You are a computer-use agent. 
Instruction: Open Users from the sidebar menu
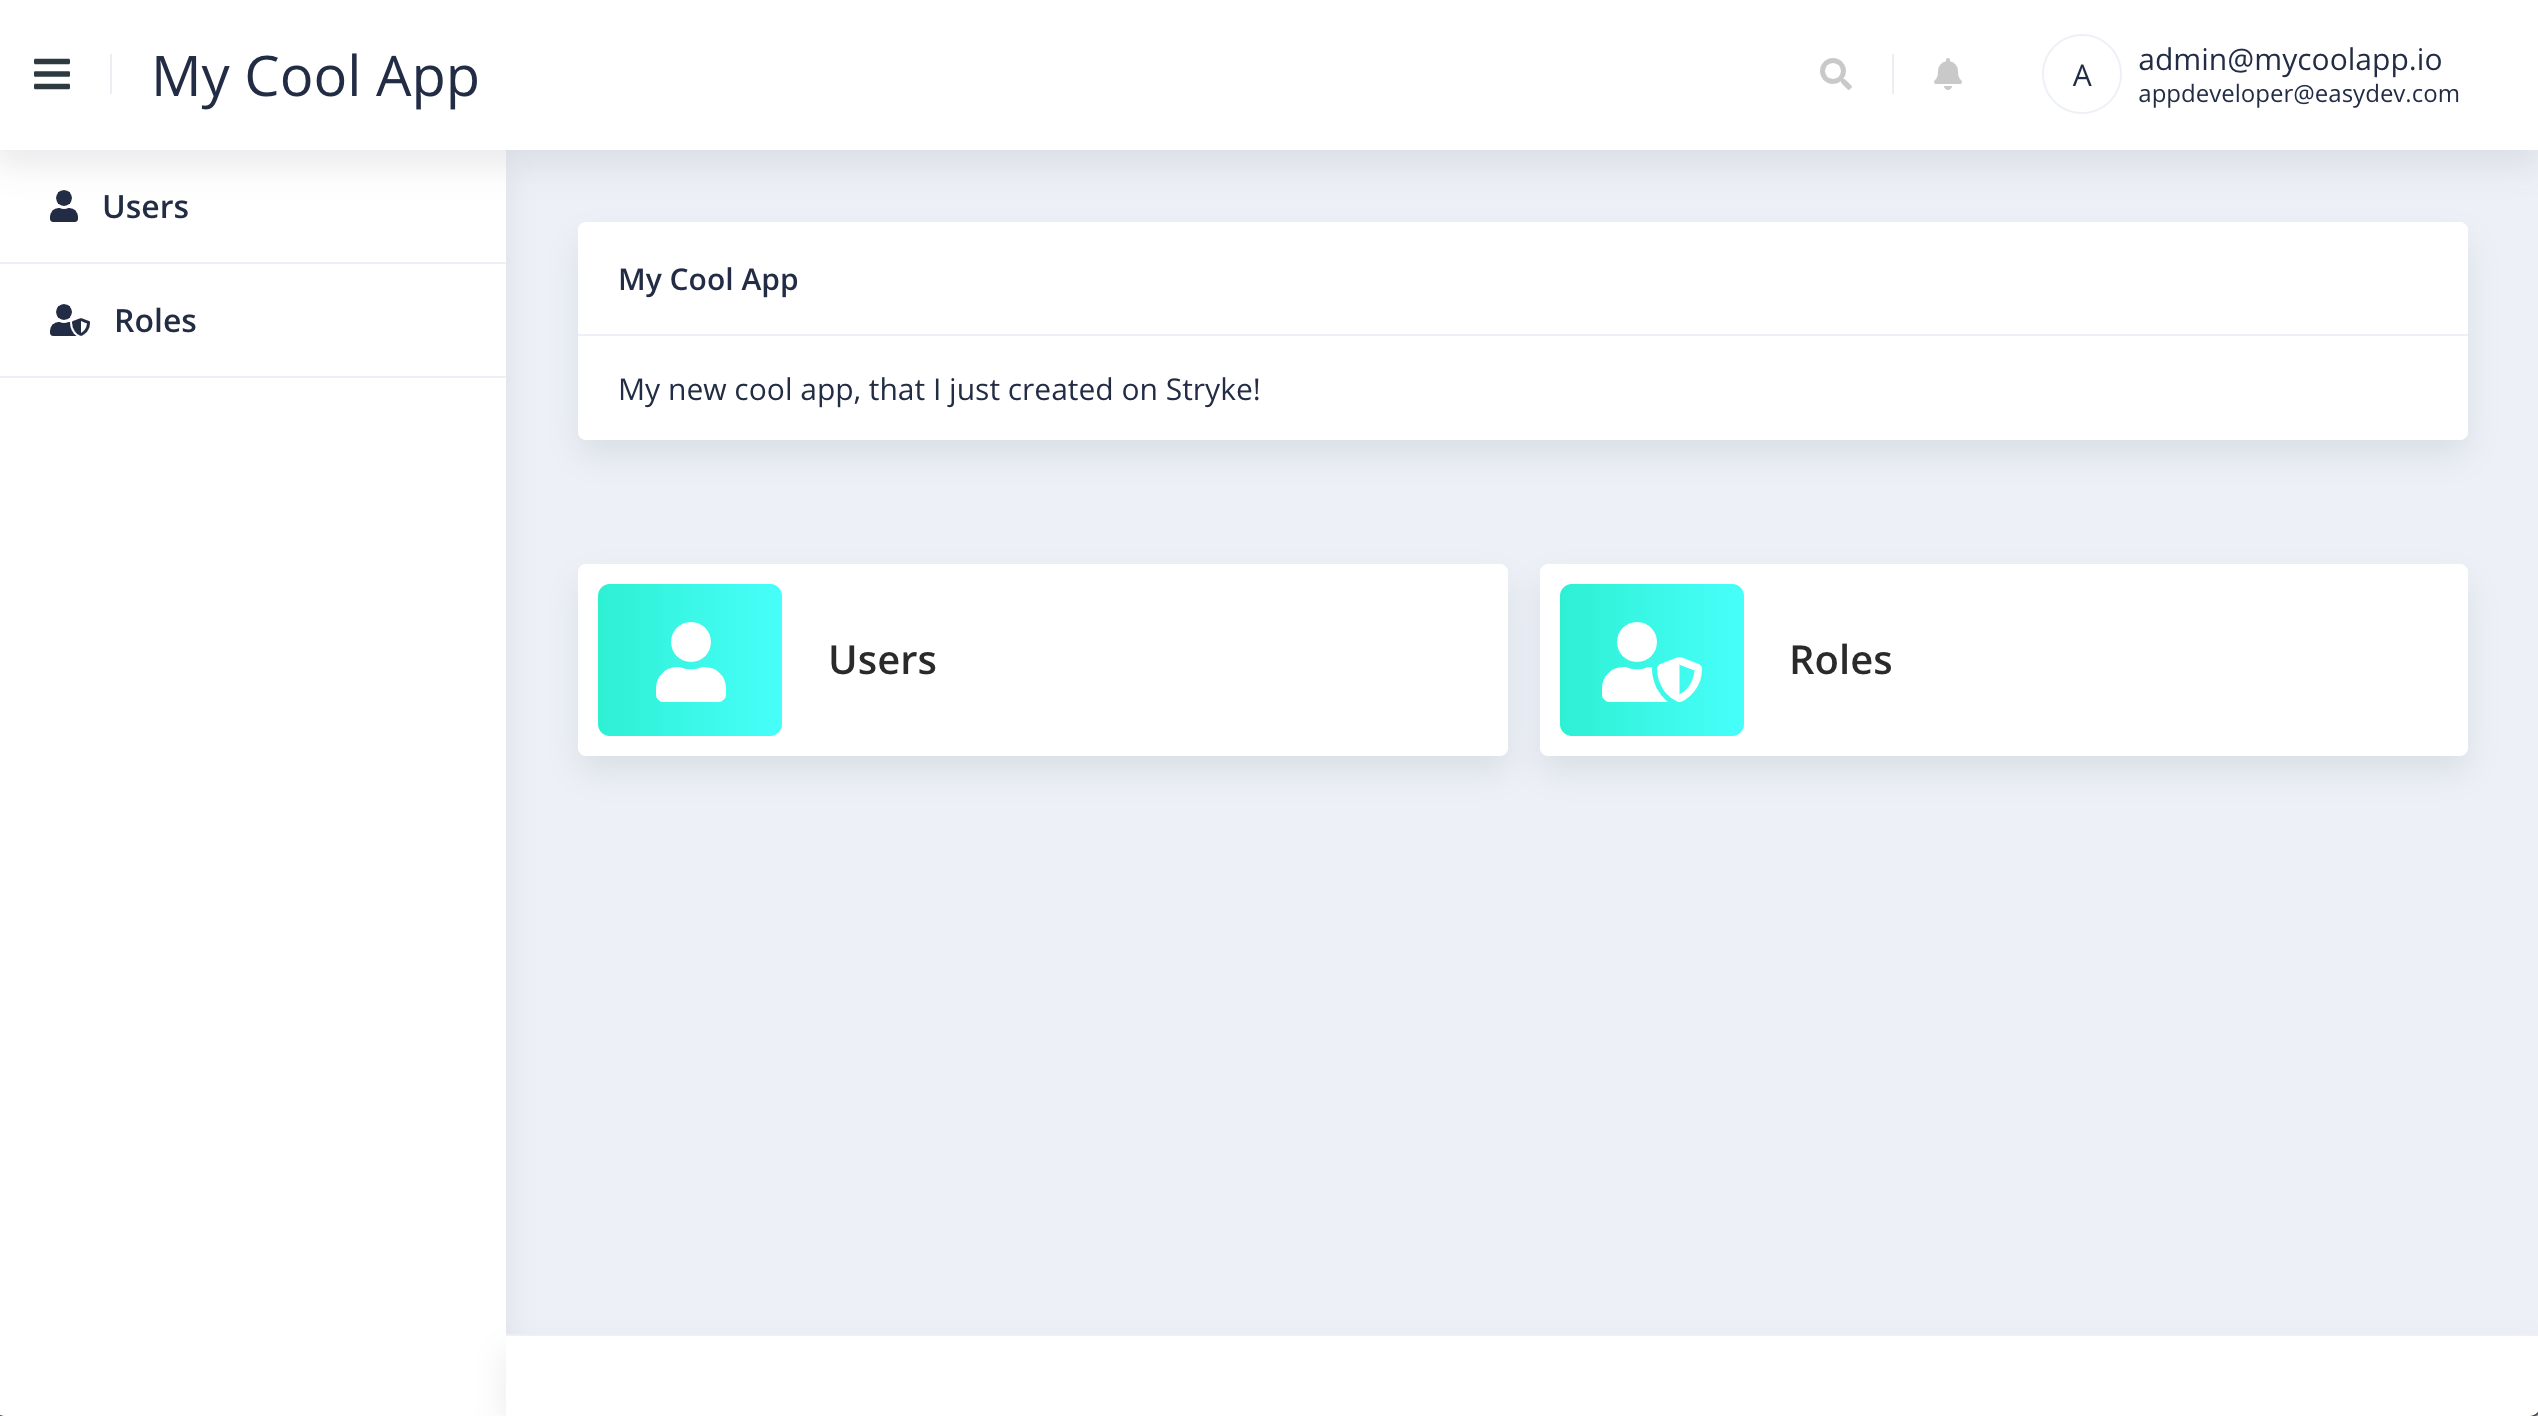tap(253, 207)
